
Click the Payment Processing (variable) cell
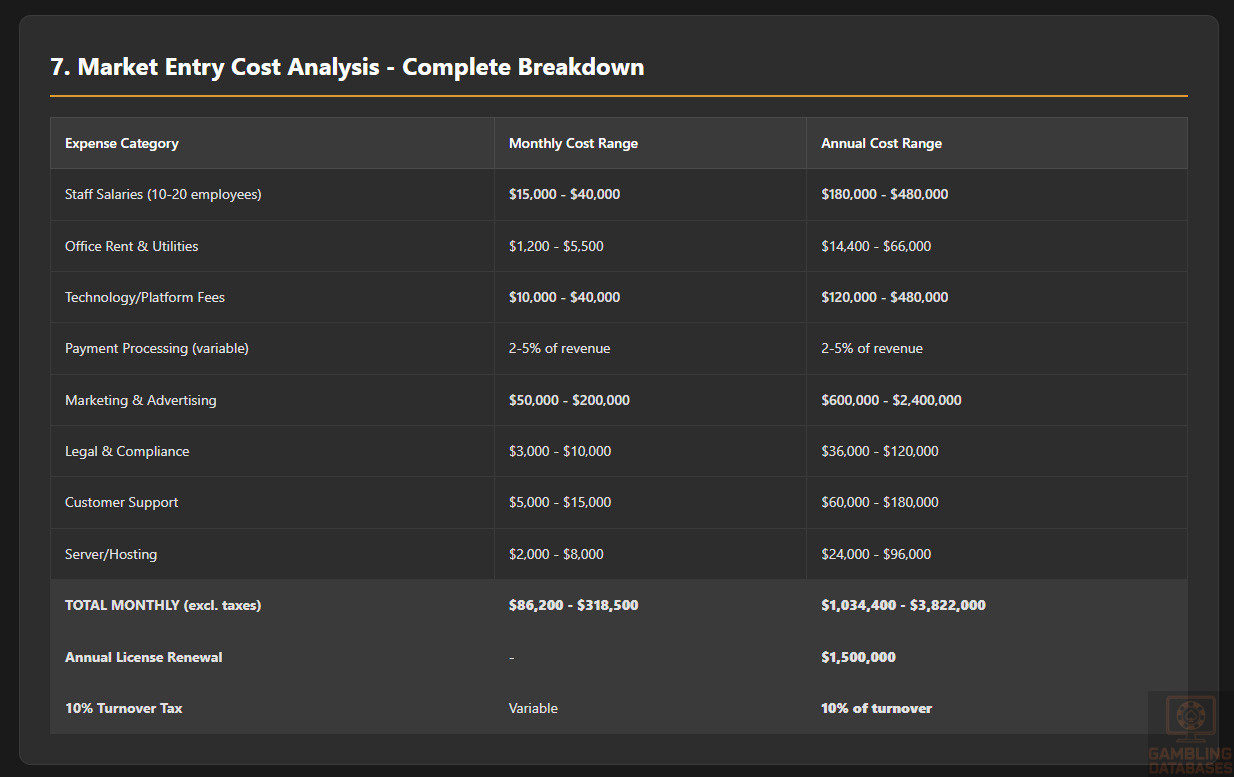[157, 348]
